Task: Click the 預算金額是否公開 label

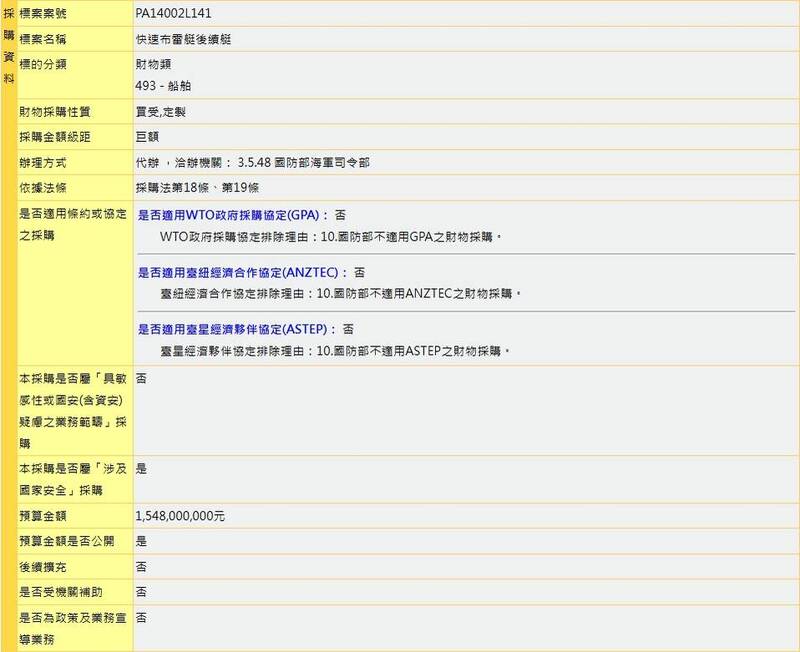Action: tap(67, 541)
